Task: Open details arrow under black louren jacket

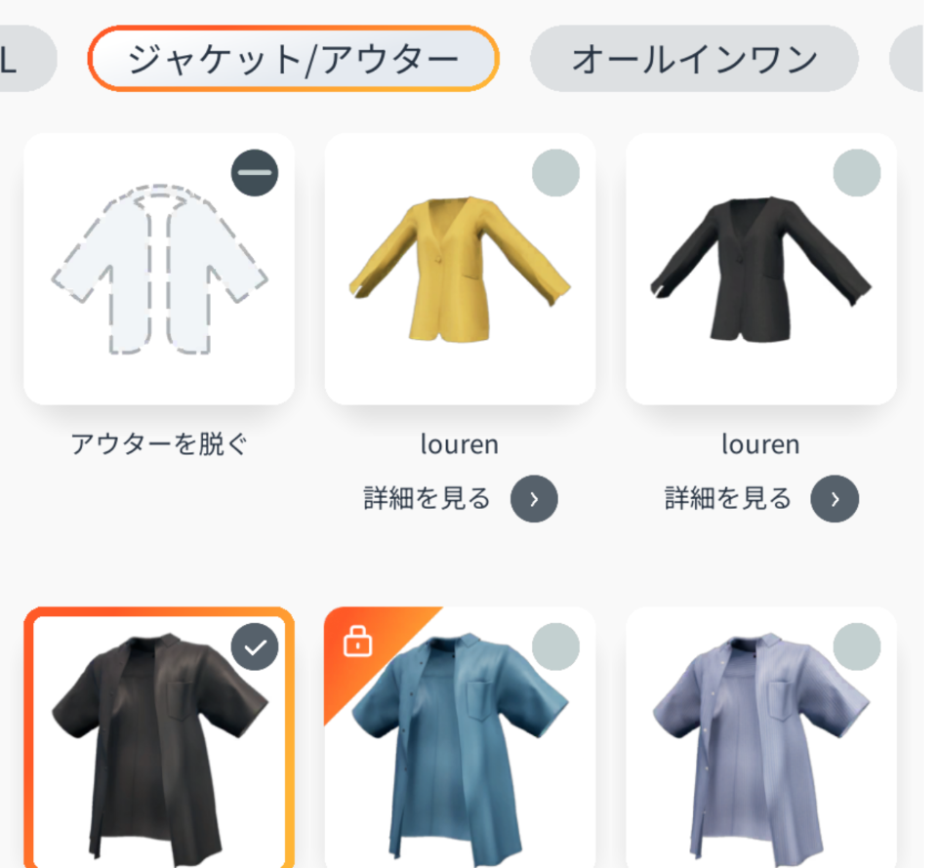Action: (835, 499)
